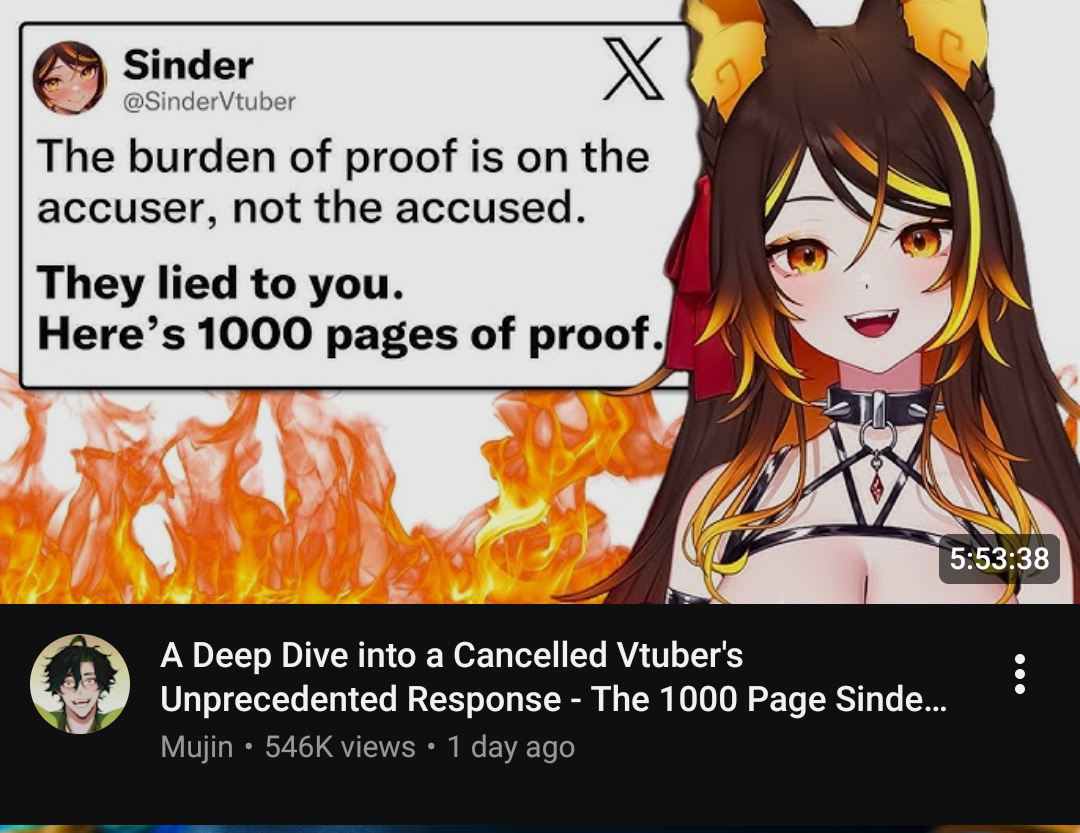Viewport: 1080px width, 833px height.
Task: Click the Mujin channel avatar
Action: (x=80, y=683)
